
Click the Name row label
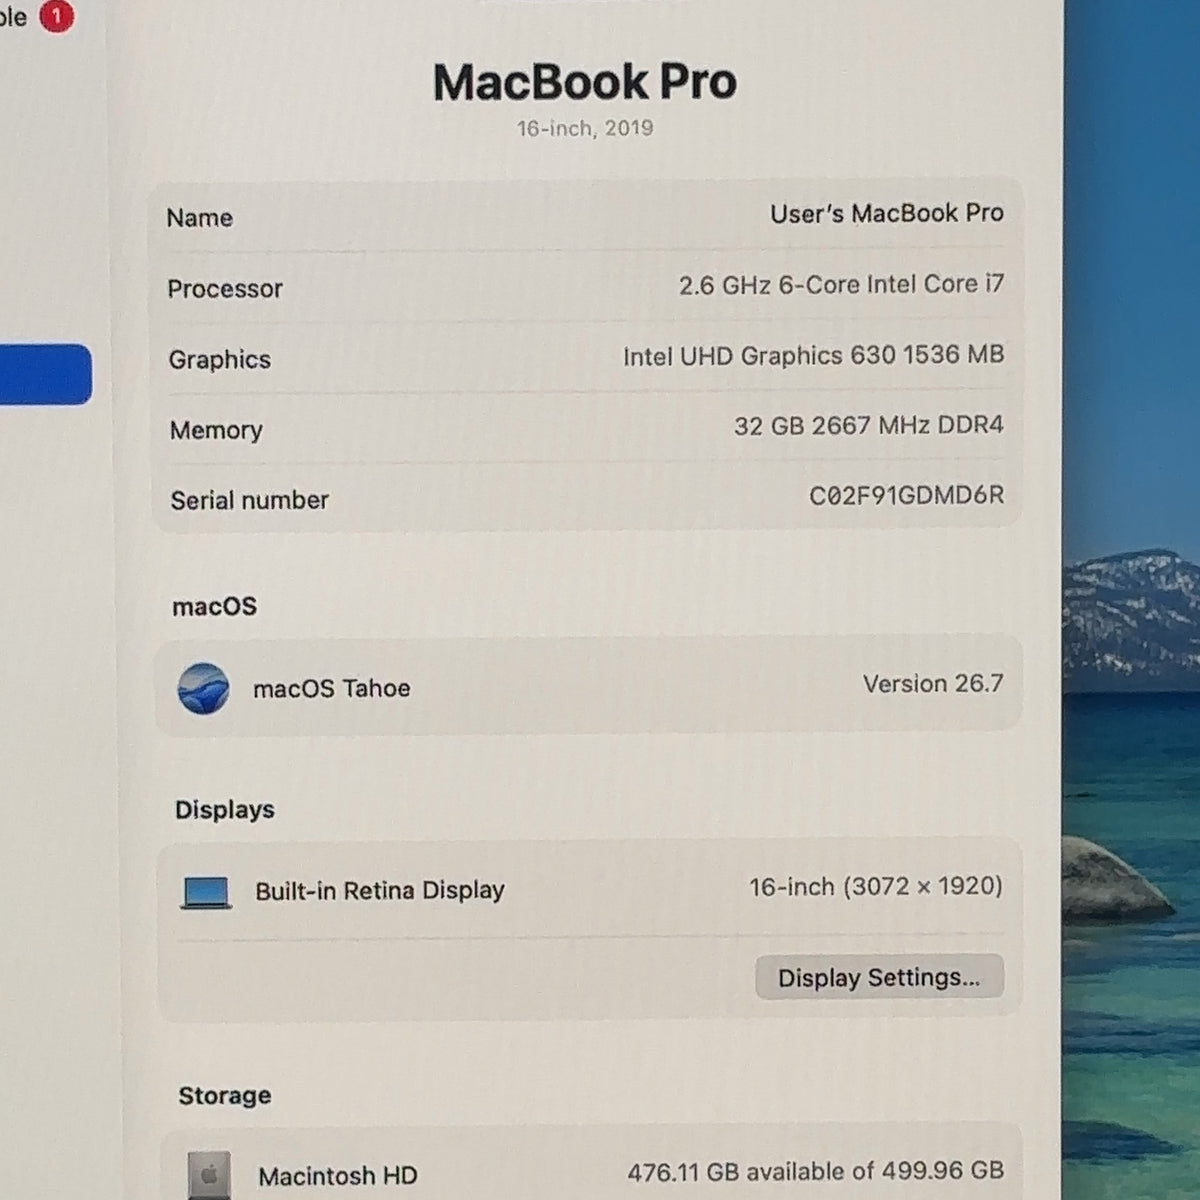200,218
